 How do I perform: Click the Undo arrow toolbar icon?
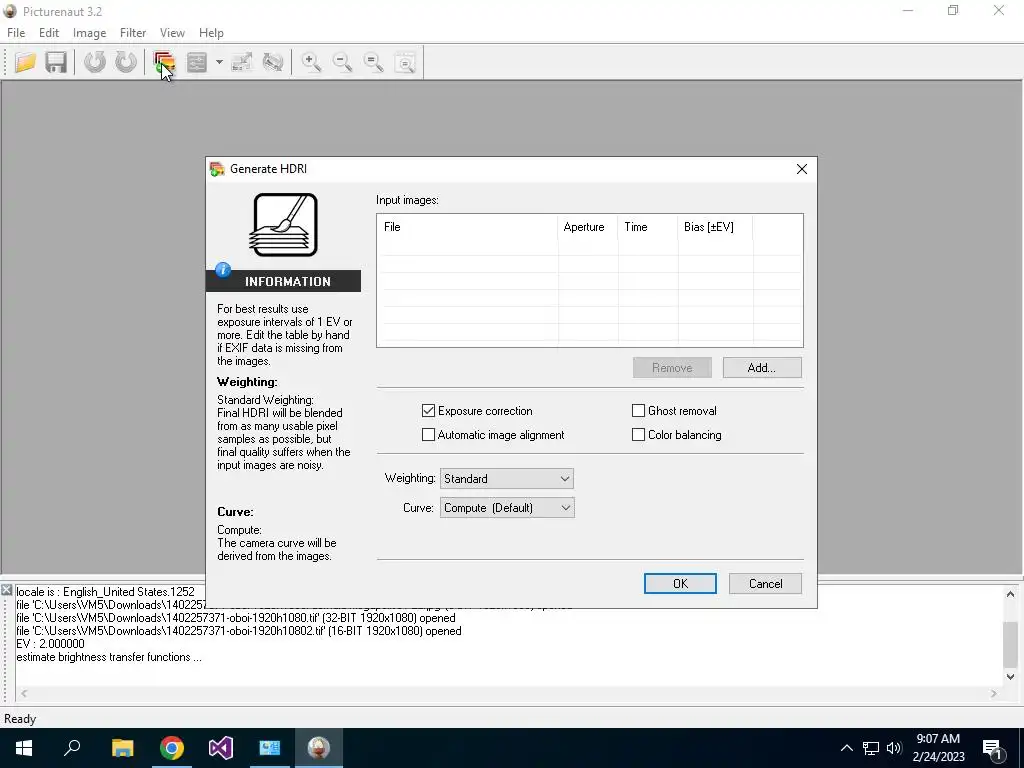coord(95,62)
